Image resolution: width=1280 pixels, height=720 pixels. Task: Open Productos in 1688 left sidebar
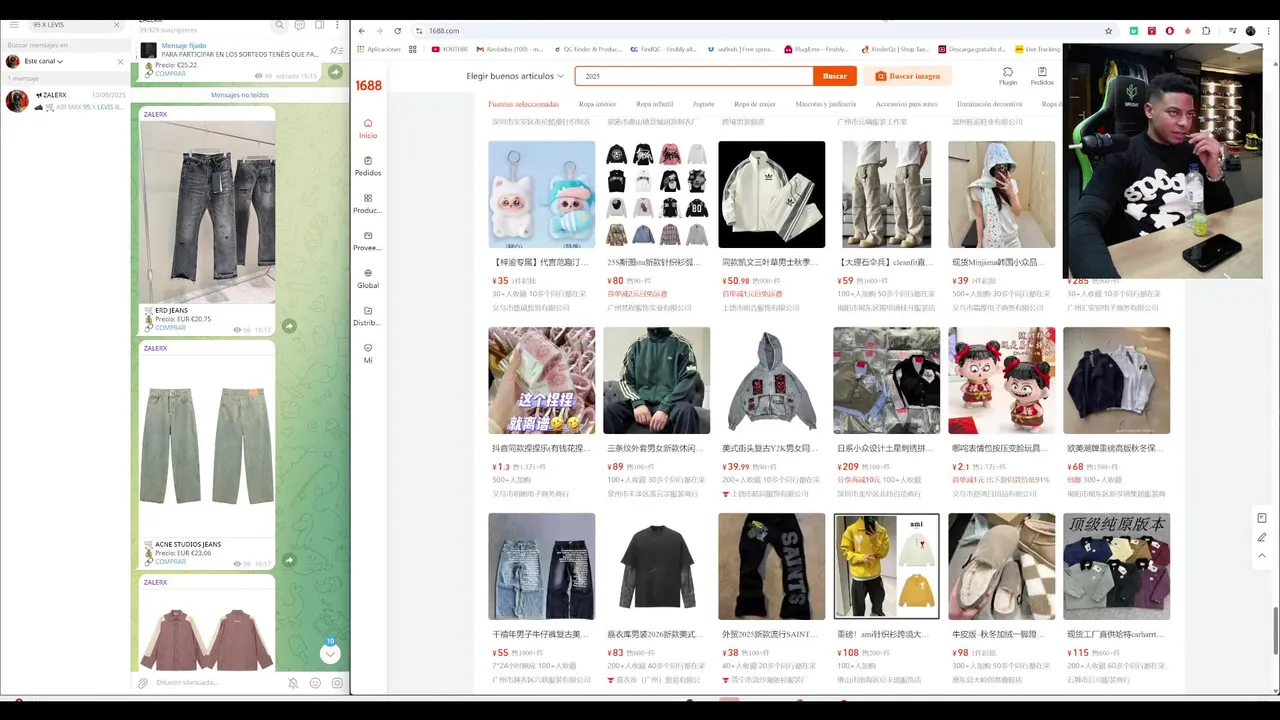[x=368, y=204]
